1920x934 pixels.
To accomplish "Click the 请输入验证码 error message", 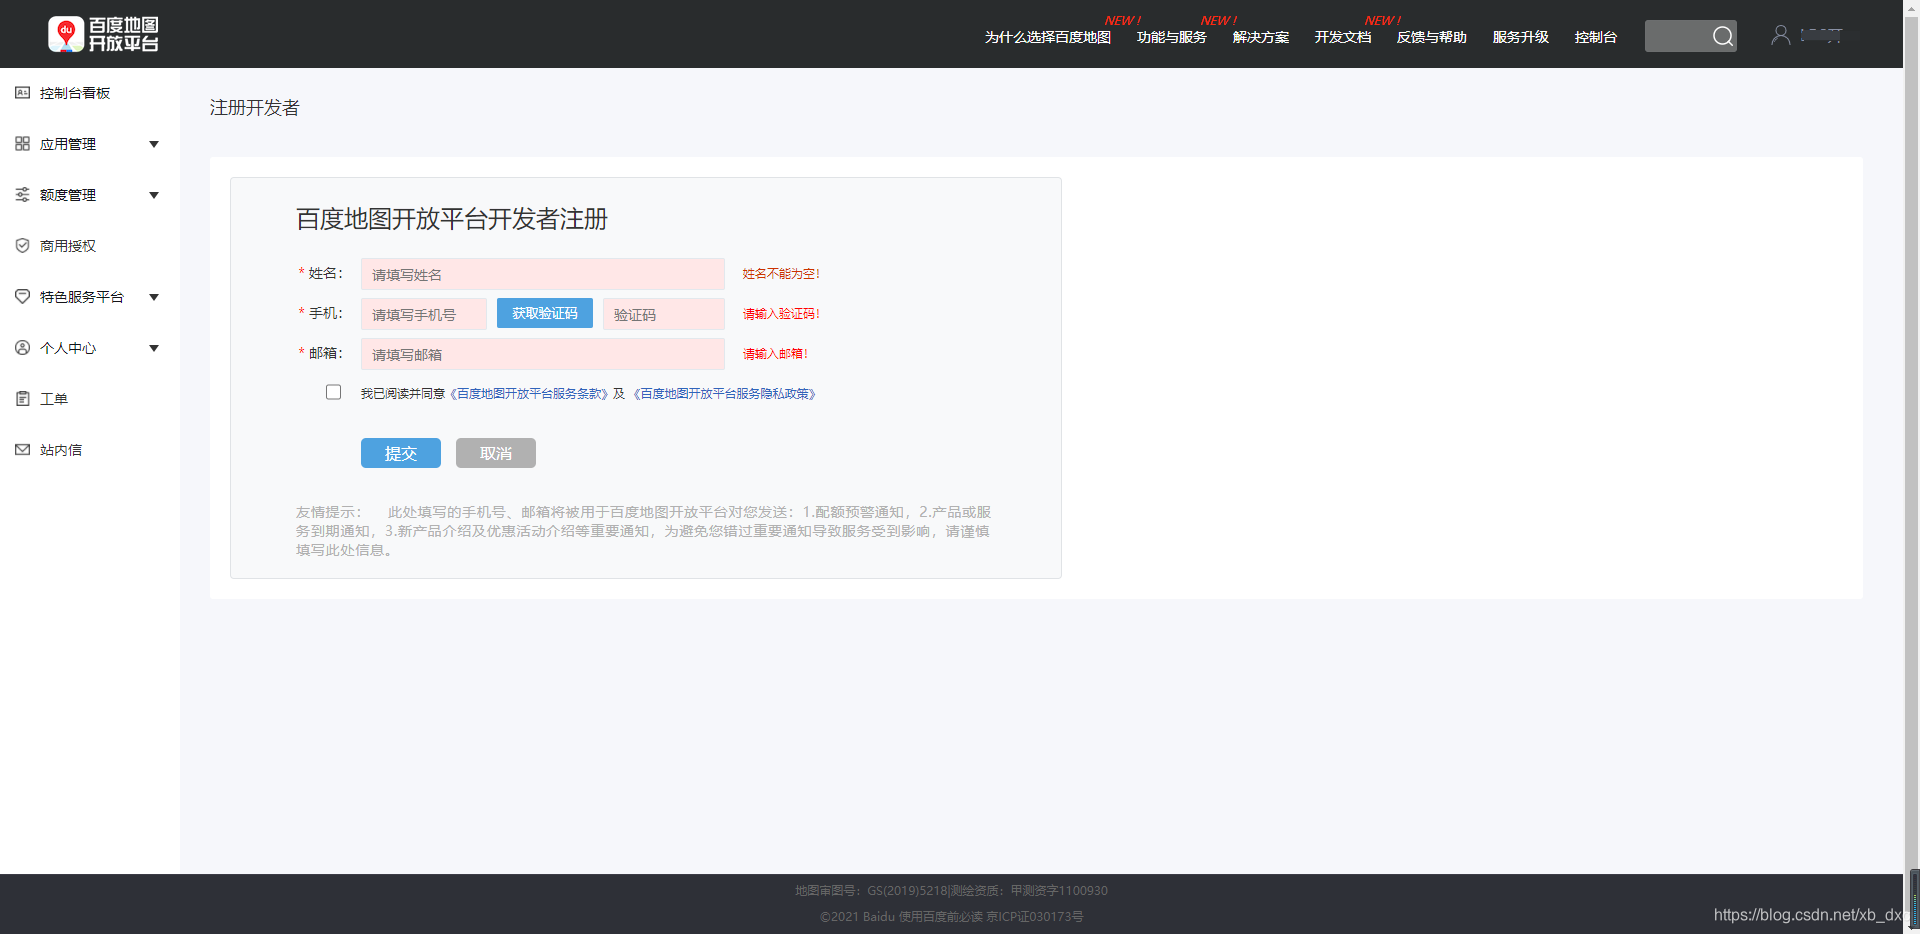I will (x=780, y=314).
